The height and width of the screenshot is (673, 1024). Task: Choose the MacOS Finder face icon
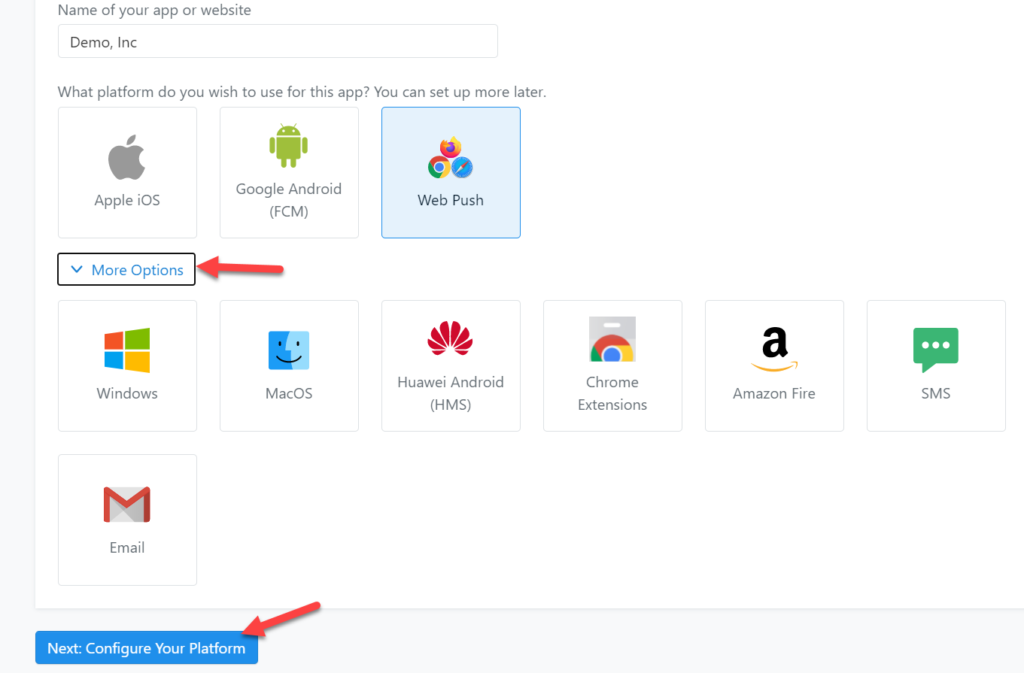click(289, 351)
